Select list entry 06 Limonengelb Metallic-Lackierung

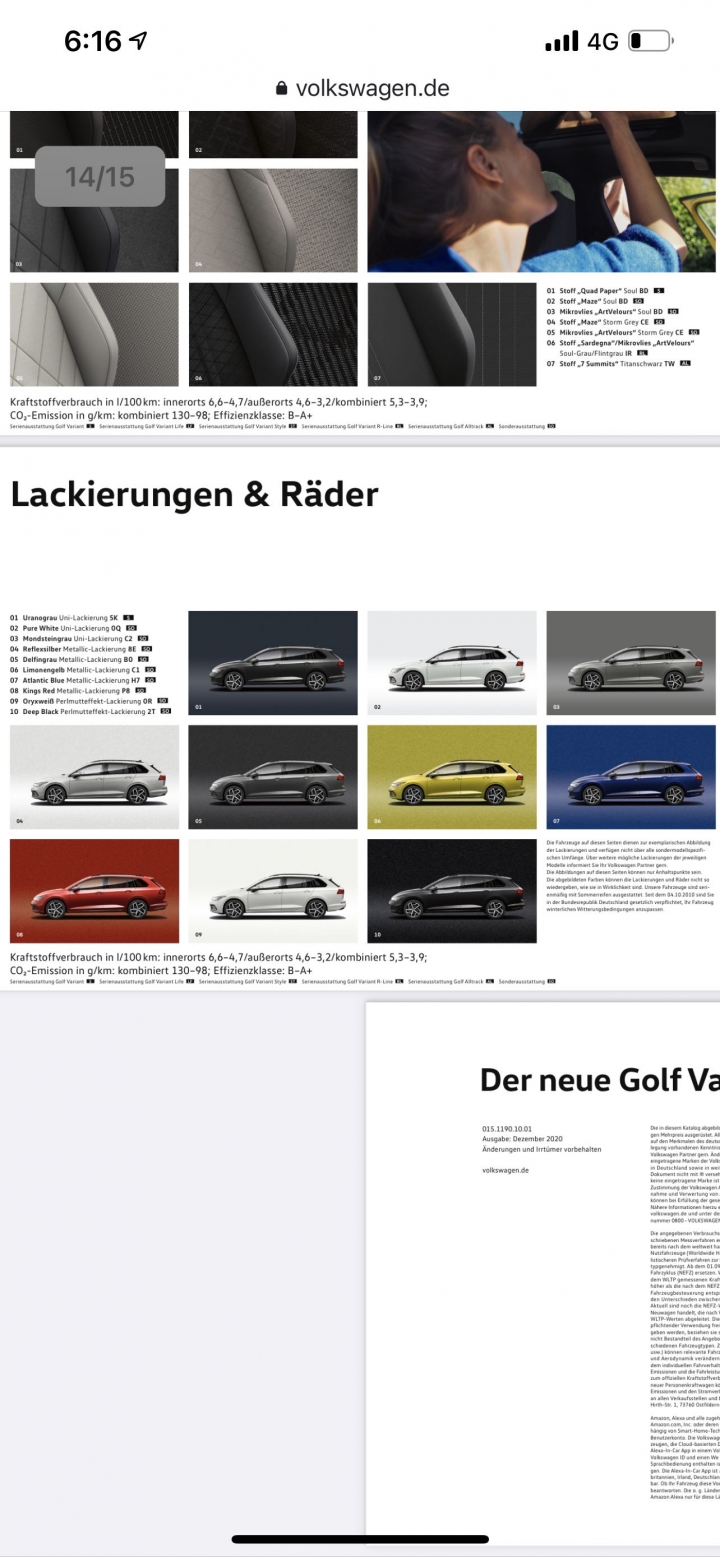[82, 670]
